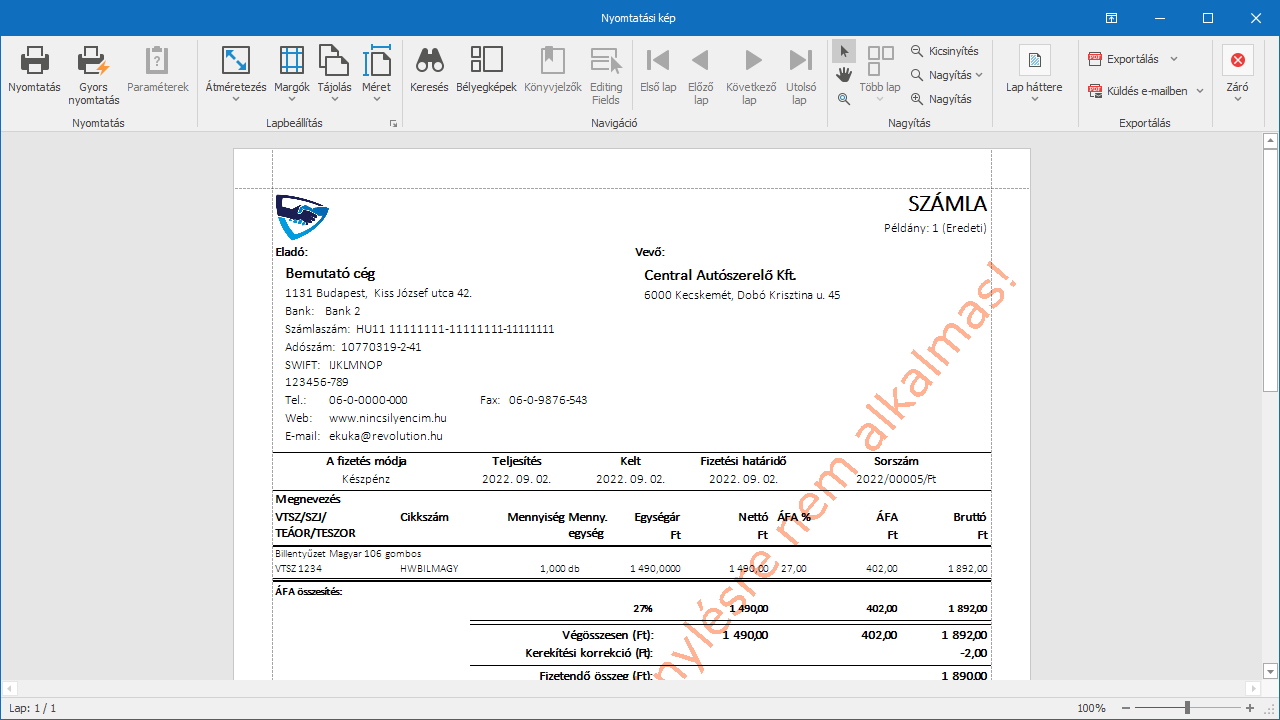
Task: Select the hand pan tool
Action: pyautogui.click(x=844, y=75)
